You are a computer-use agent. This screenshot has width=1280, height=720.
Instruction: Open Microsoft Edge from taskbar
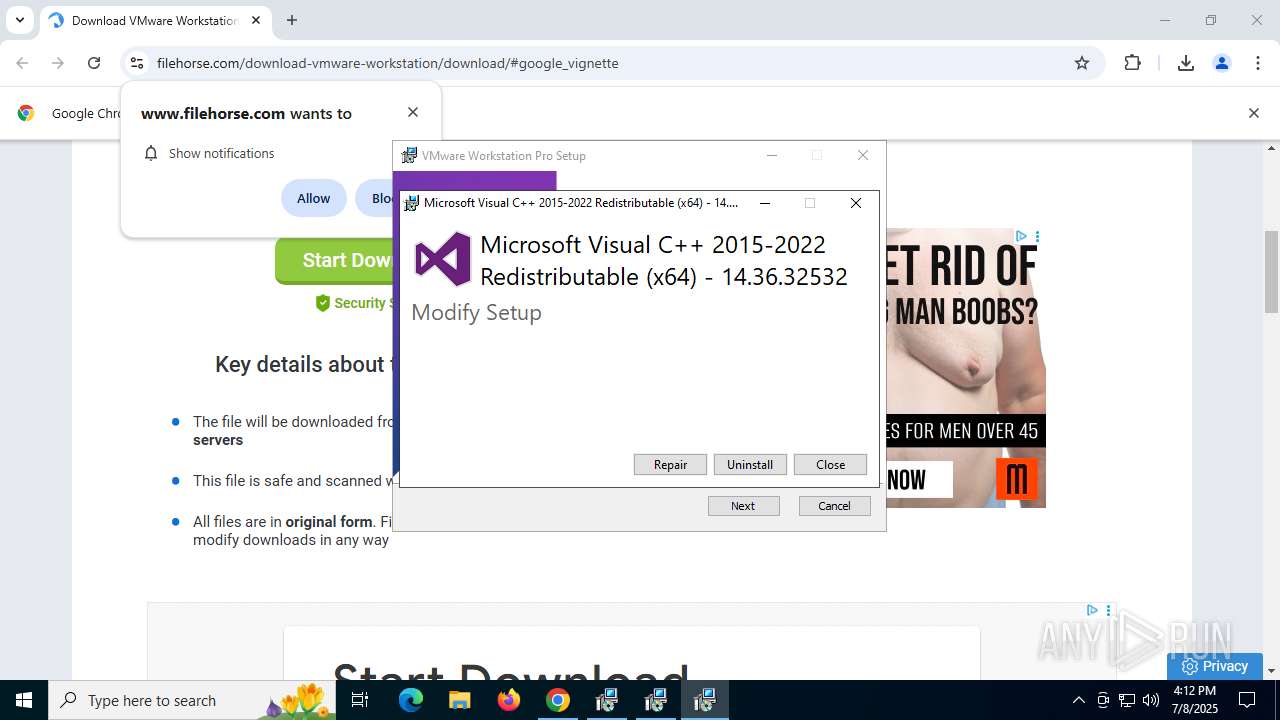(411, 700)
